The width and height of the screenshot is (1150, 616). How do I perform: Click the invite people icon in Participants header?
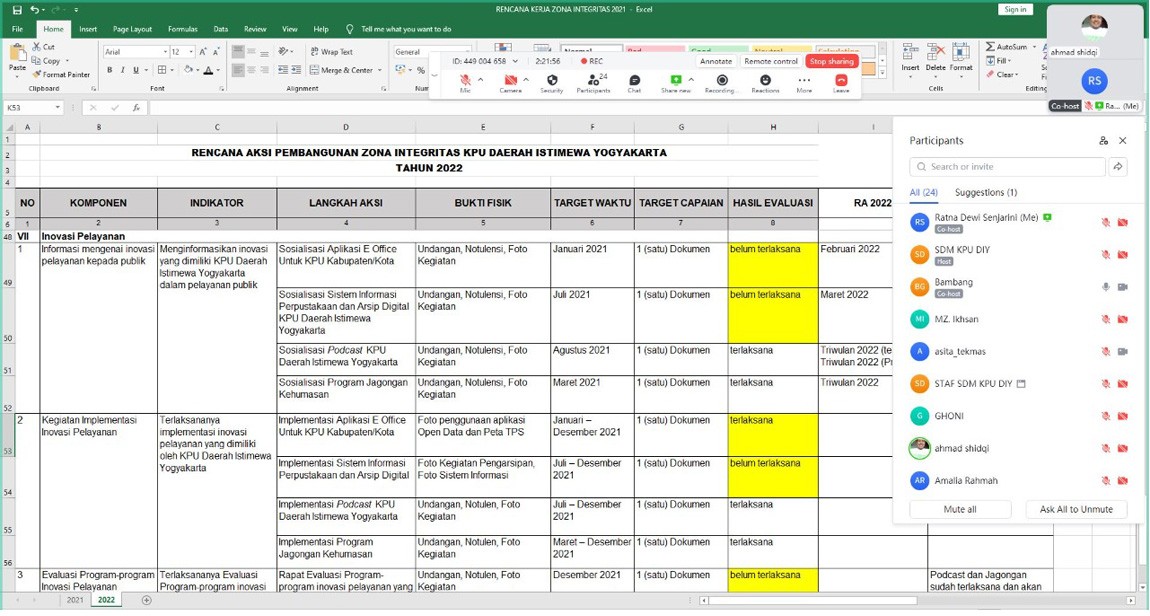point(1103,141)
